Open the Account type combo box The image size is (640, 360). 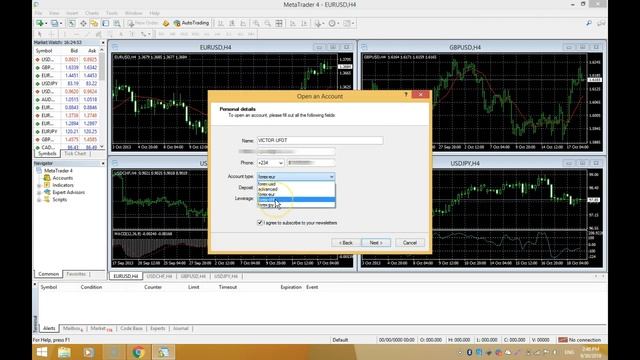296,177
